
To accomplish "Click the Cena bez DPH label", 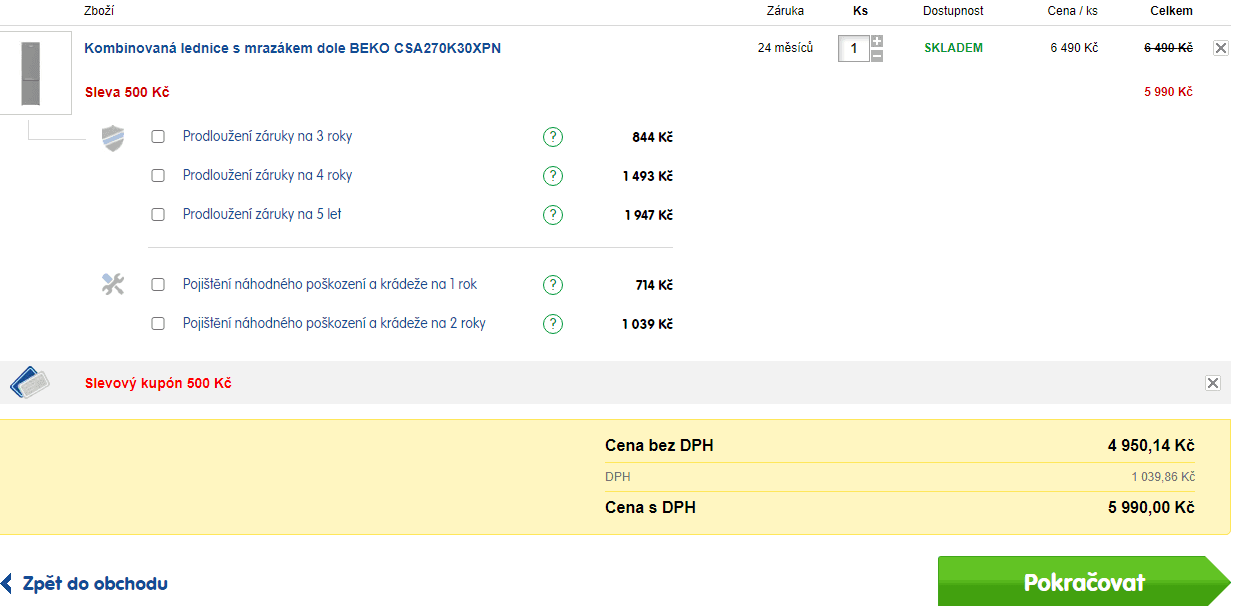I will coord(659,446).
